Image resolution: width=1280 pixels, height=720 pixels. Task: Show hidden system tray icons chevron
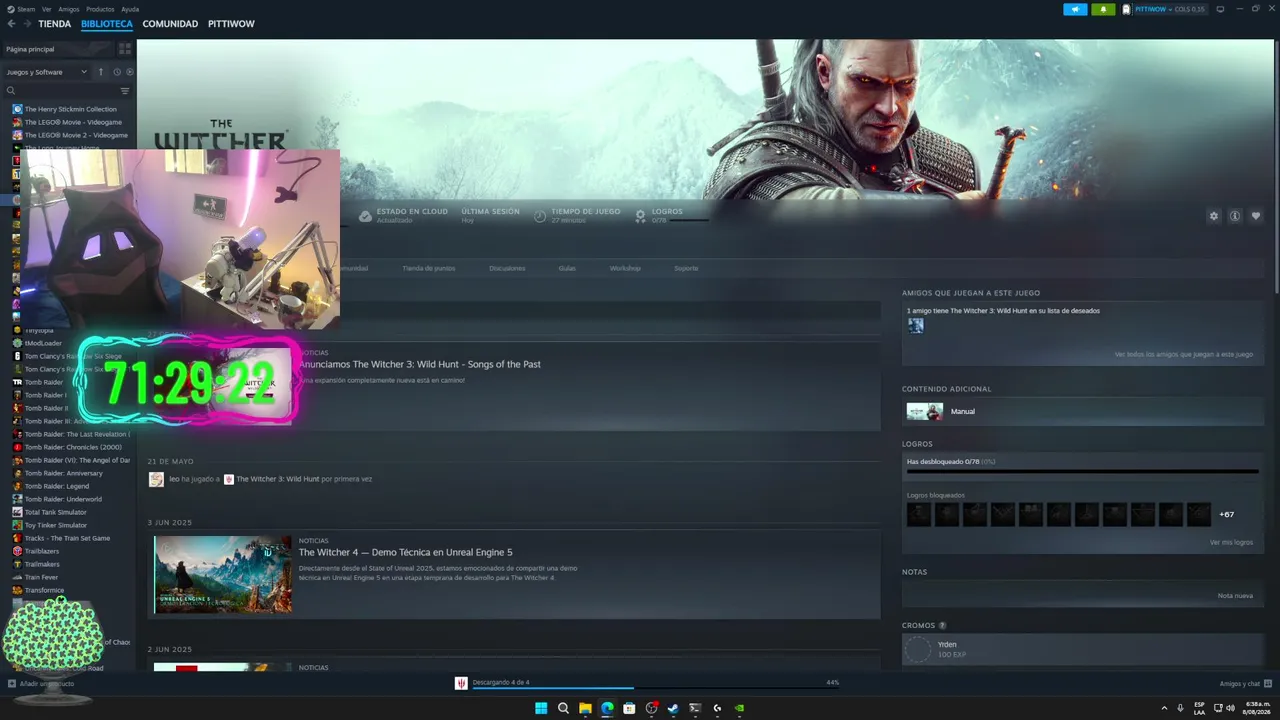(x=1164, y=708)
